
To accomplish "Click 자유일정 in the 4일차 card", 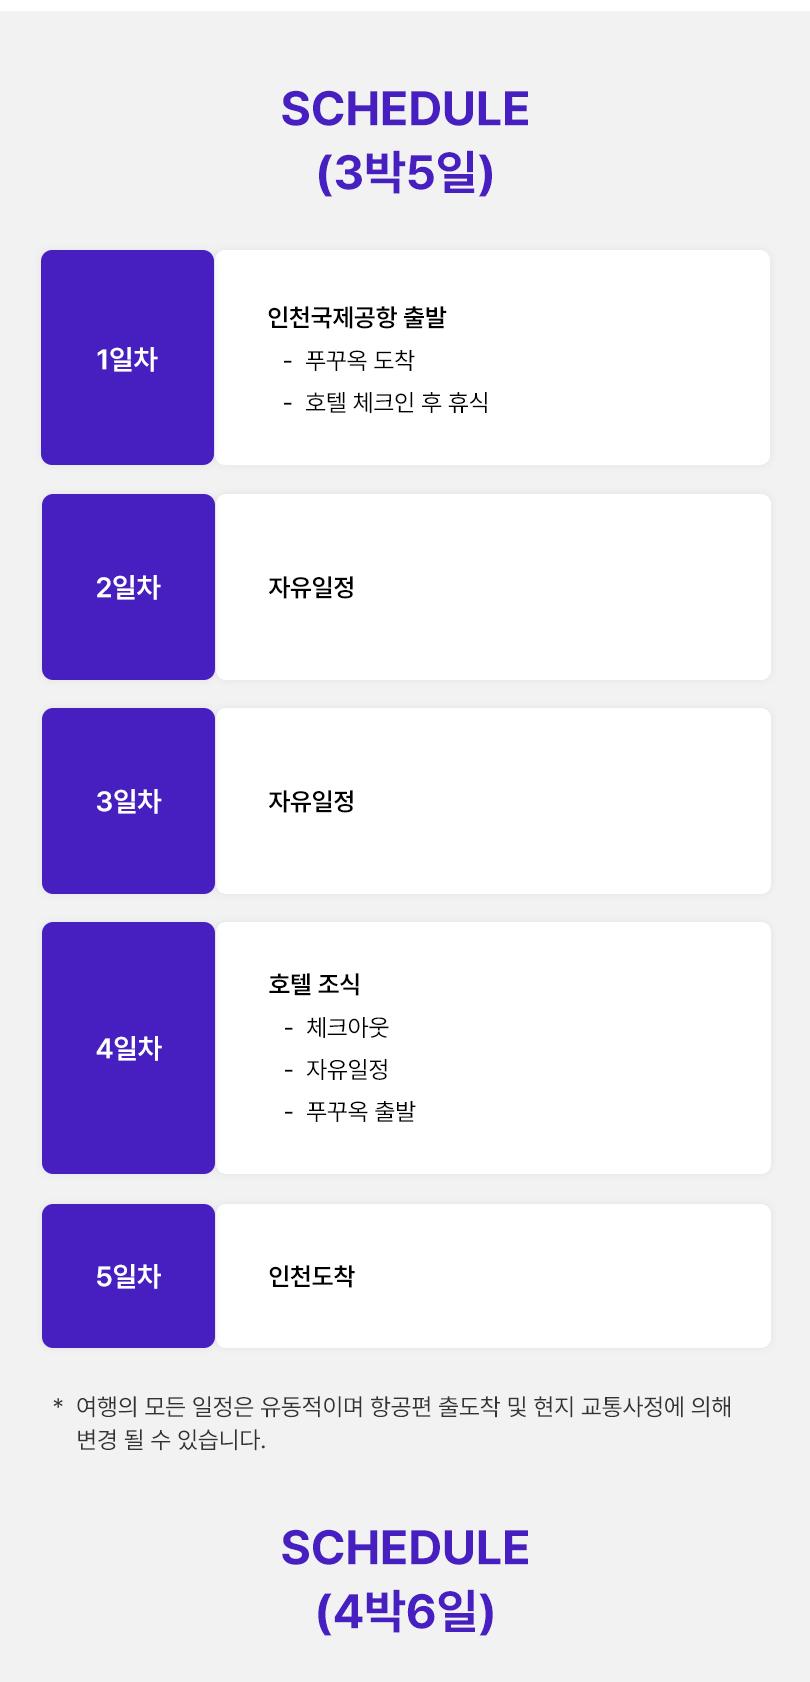I will (x=348, y=1069).
